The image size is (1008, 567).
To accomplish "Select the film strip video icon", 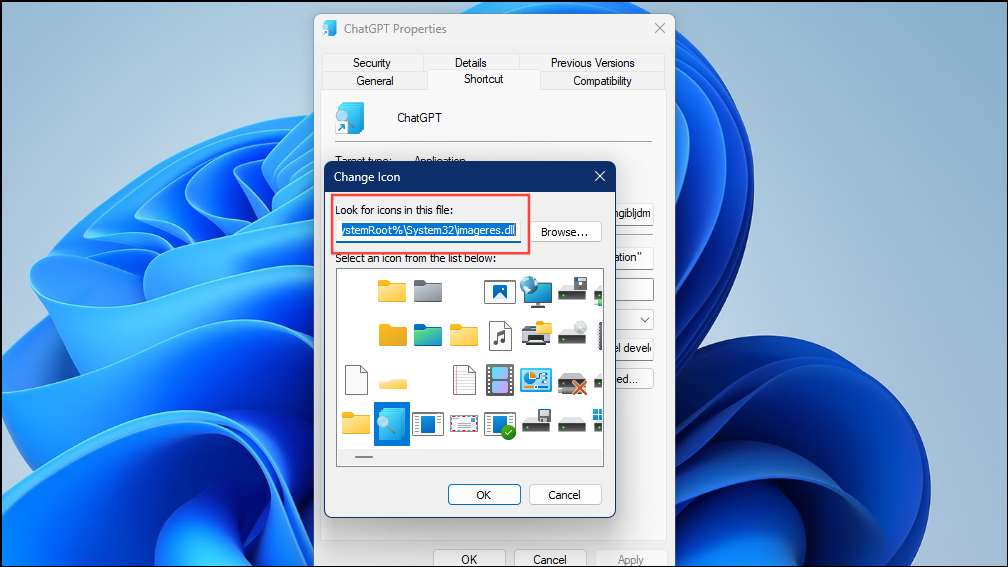I will [500, 379].
